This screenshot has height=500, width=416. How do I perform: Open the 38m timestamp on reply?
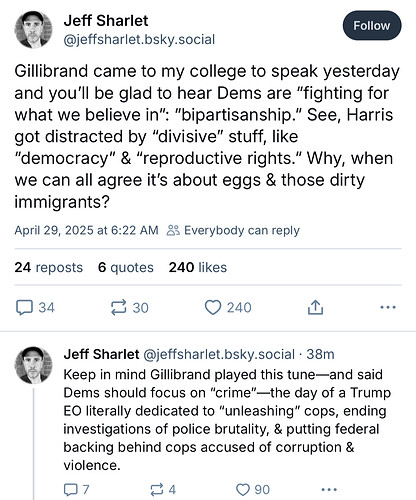pos(320,354)
